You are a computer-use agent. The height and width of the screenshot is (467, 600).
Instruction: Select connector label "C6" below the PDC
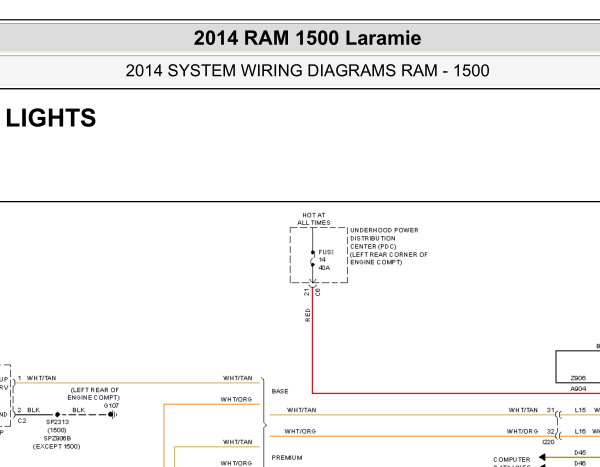click(318, 292)
